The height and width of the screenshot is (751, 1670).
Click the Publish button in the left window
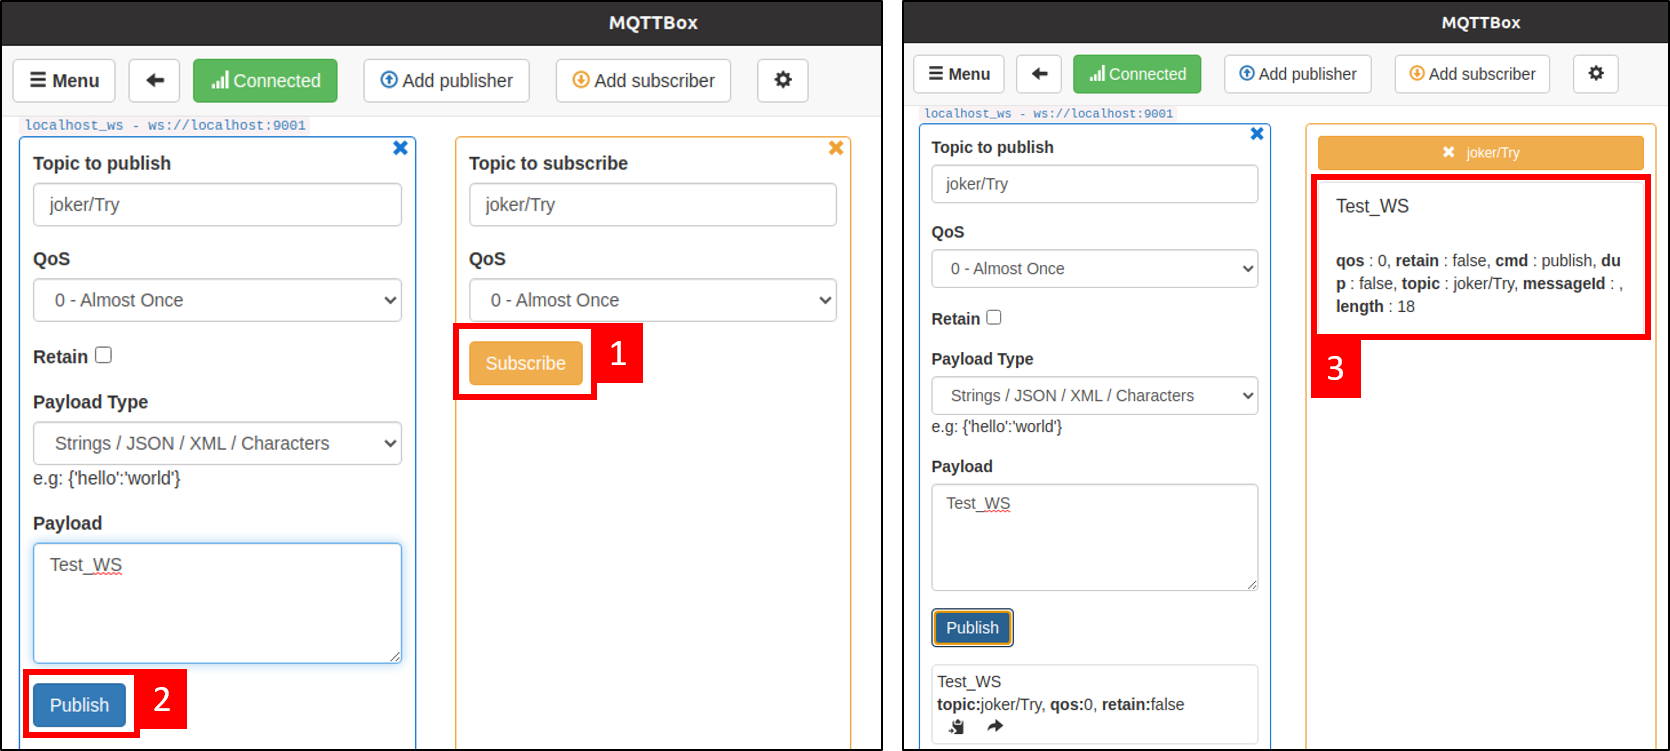[79, 705]
